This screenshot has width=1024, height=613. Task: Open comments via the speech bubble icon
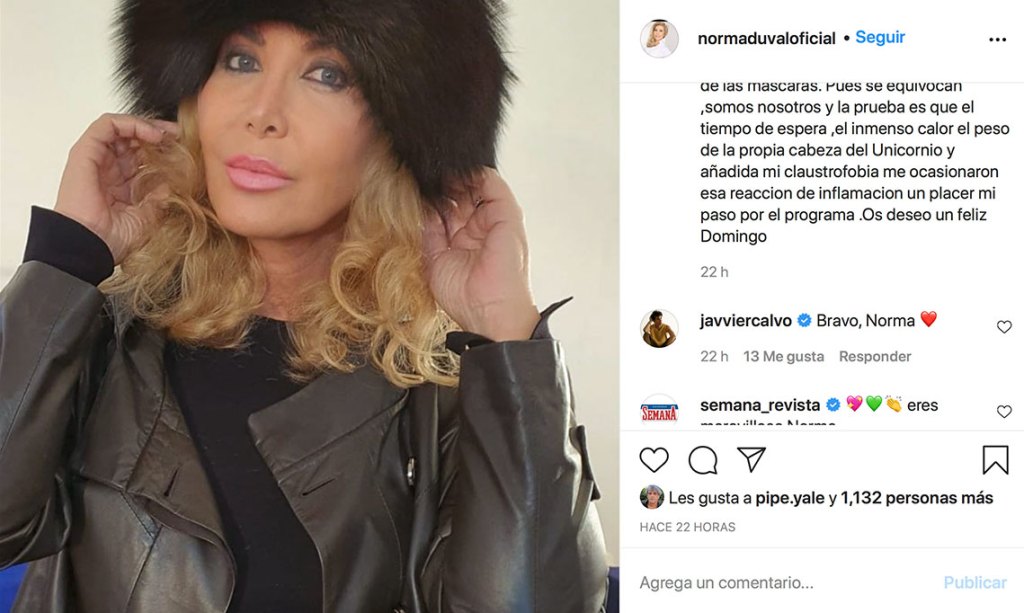tap(703, 460)
